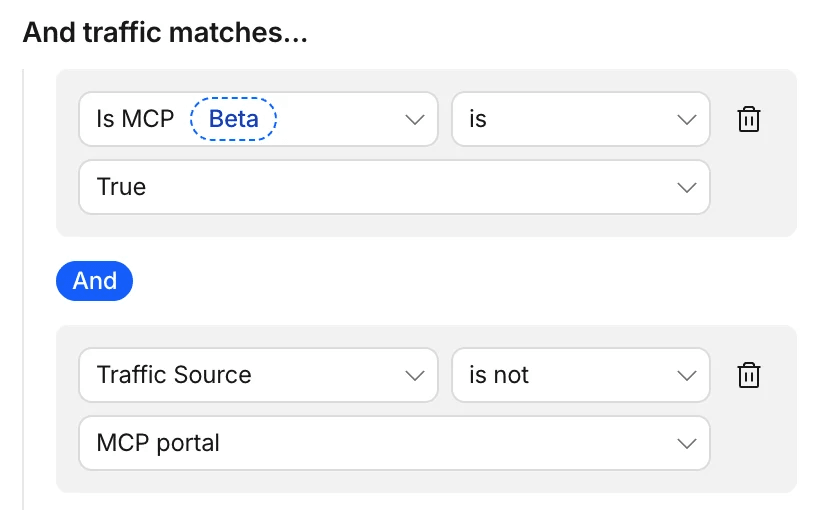Screen dimensions: 834x510
Task: Open the MCP portal value dropdown
Action: coord(395,443)
